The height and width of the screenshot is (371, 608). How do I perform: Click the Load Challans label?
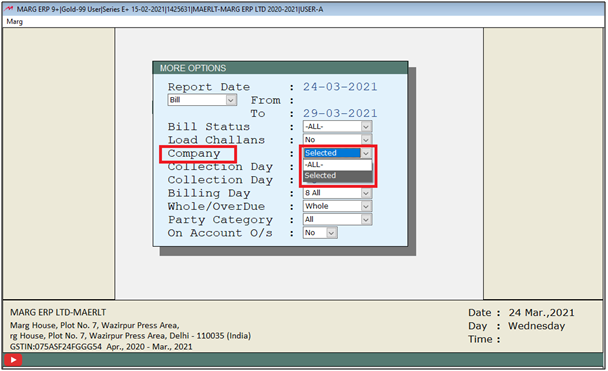pyautogui.click(x=216, y=140)
